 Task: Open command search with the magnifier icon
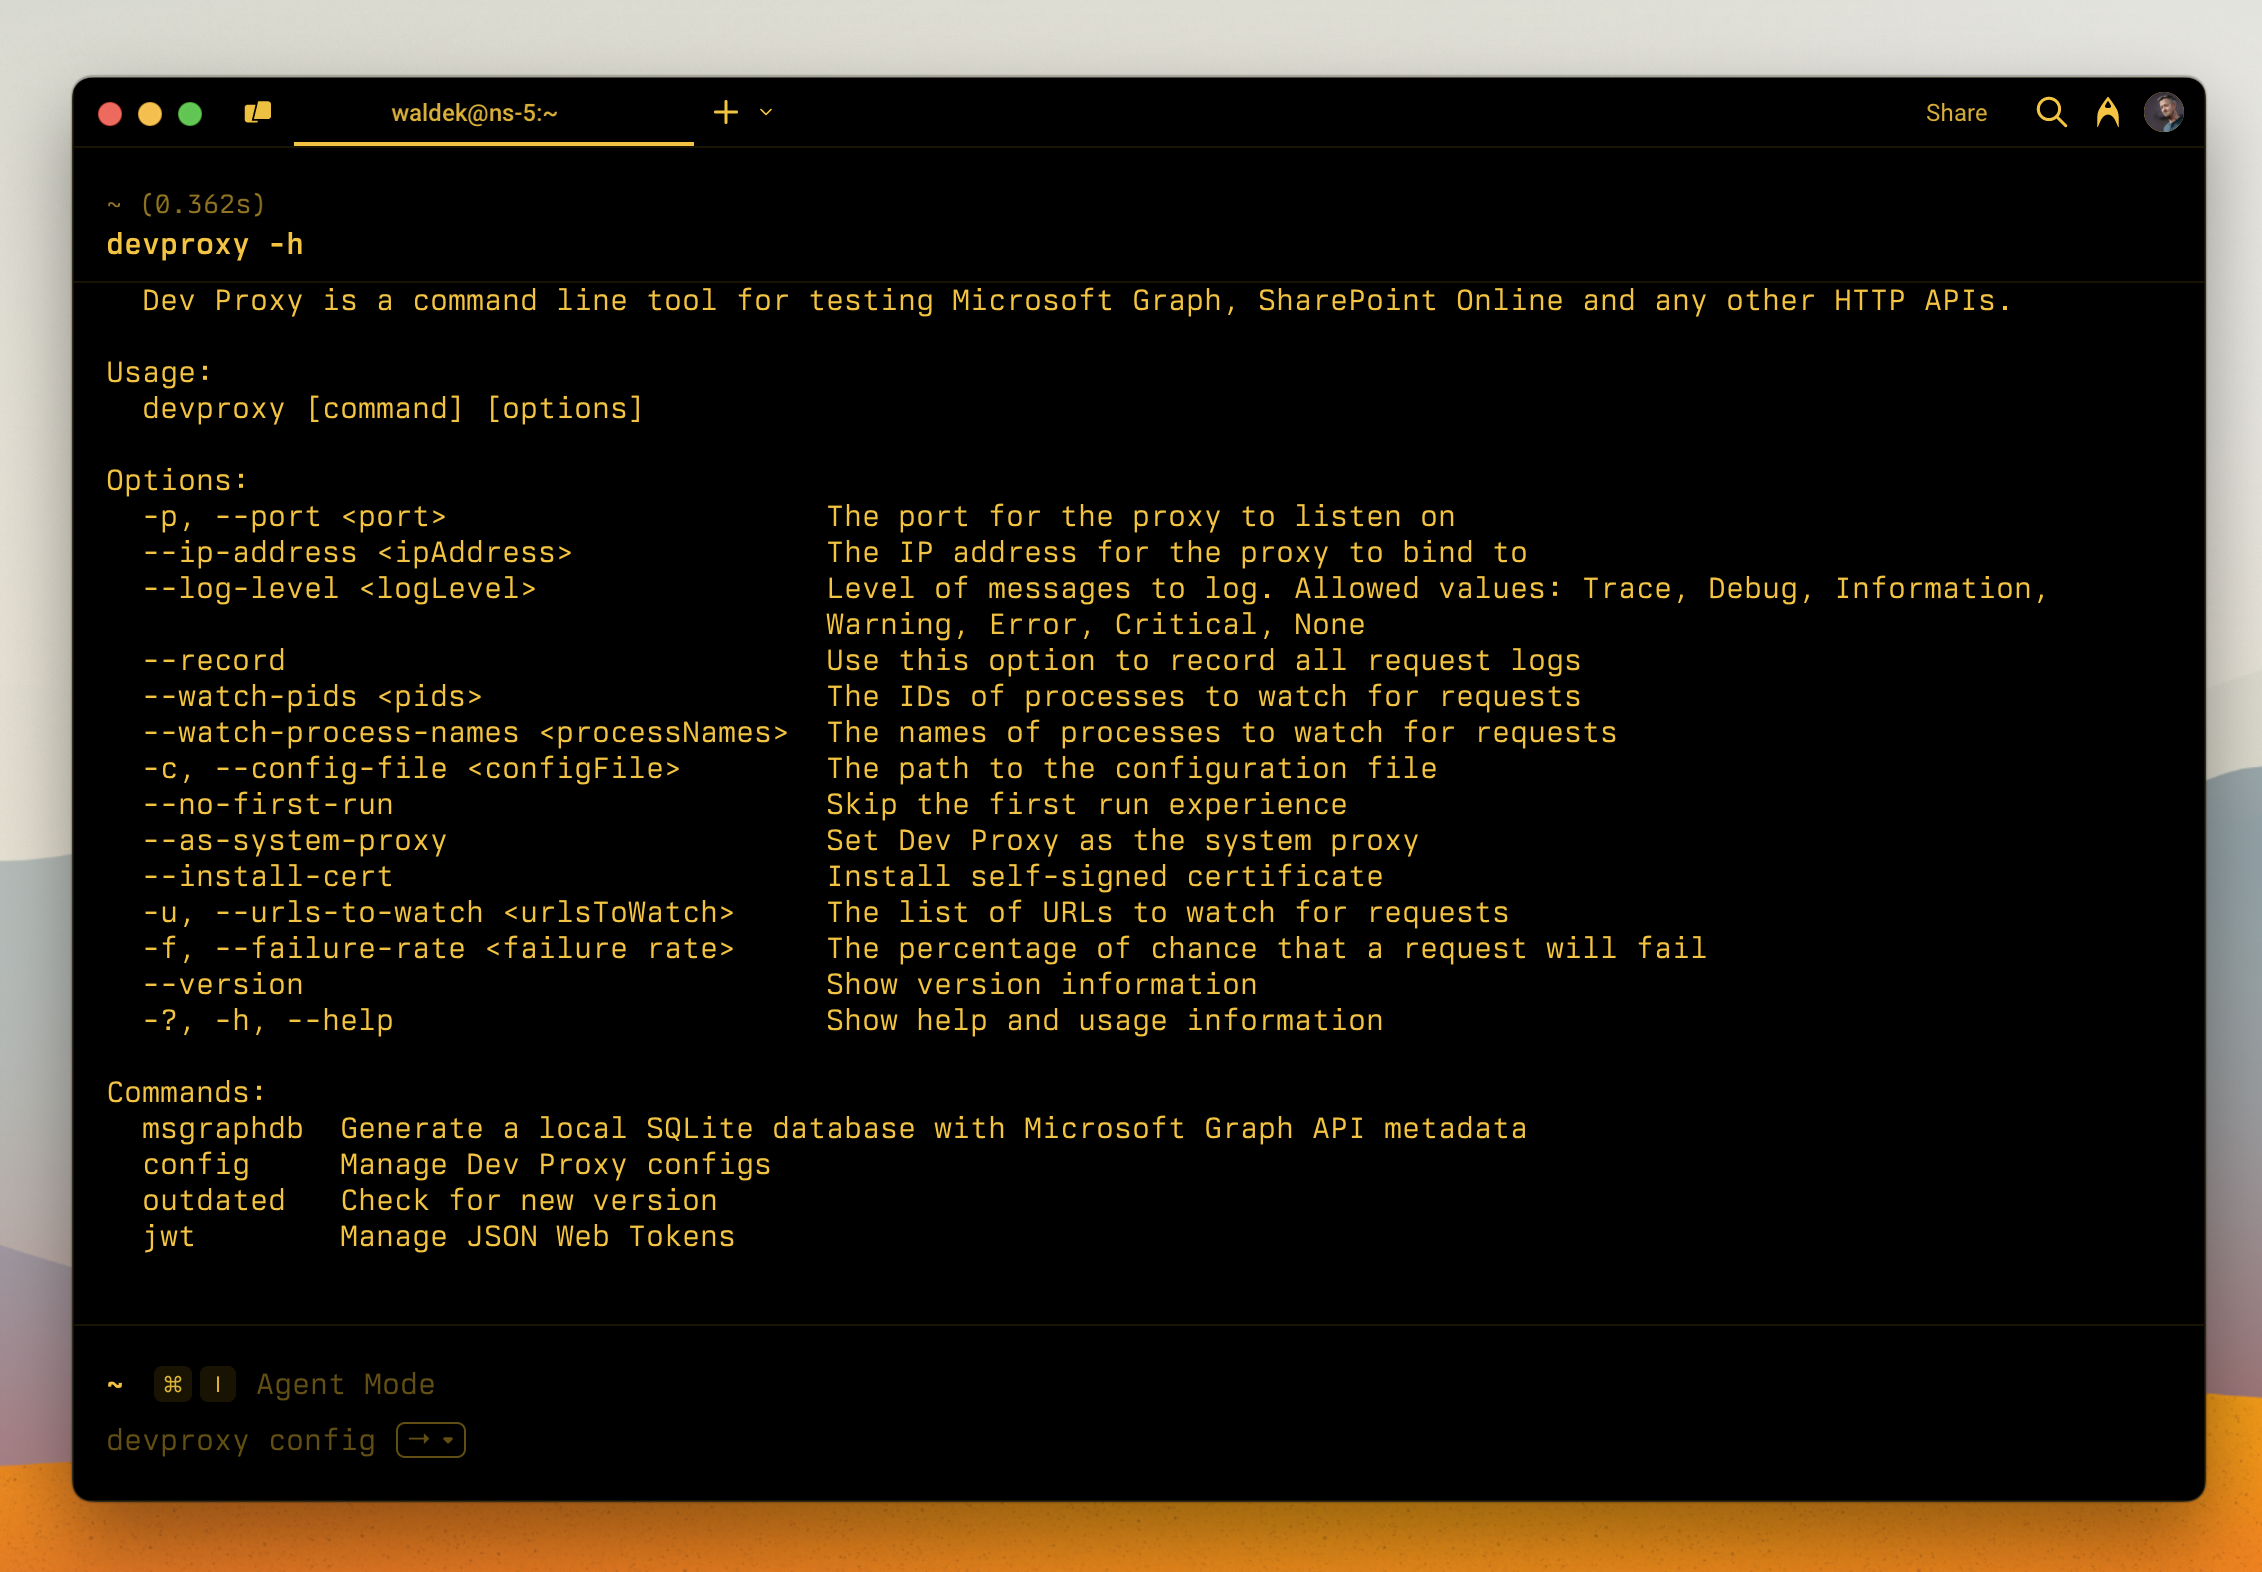pos(2052,113)
